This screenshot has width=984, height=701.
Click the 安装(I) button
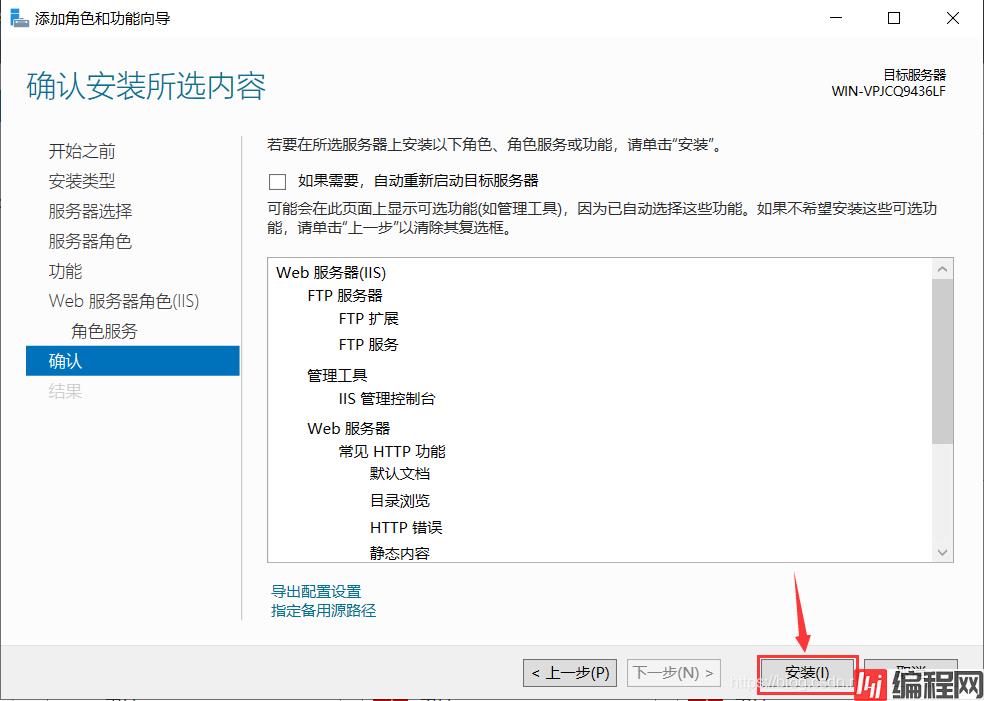tap(807, 673)
